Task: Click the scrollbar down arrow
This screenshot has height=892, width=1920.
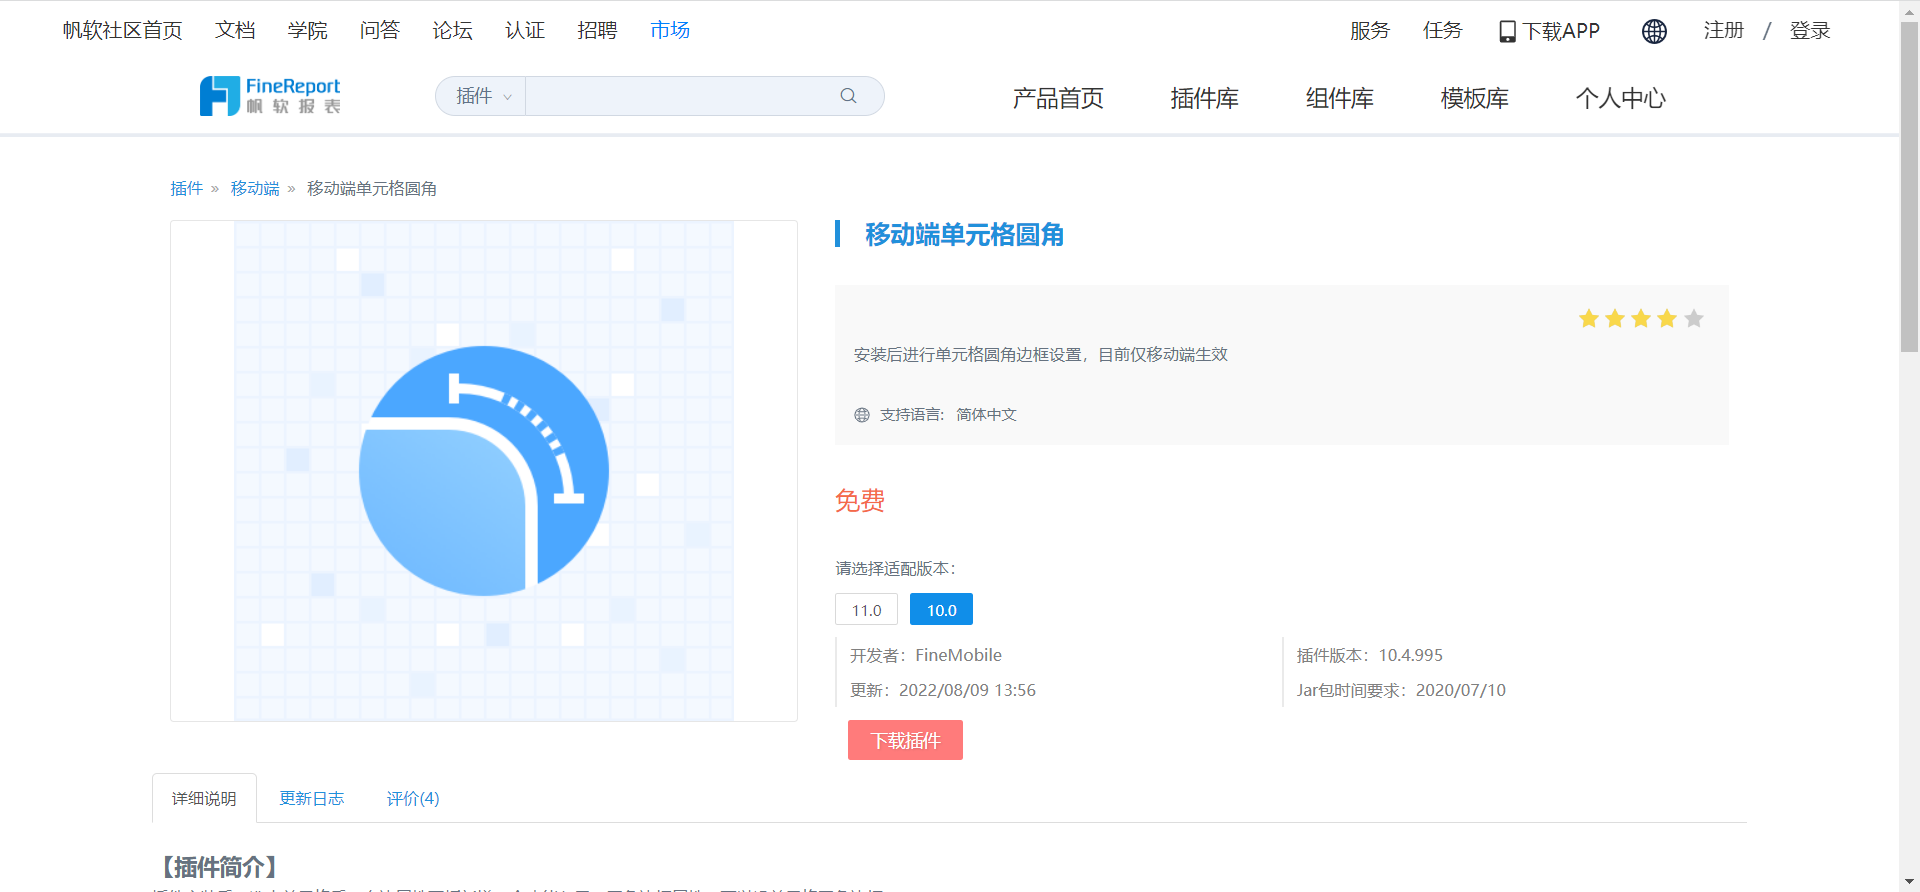Action: coord(1909,882)
